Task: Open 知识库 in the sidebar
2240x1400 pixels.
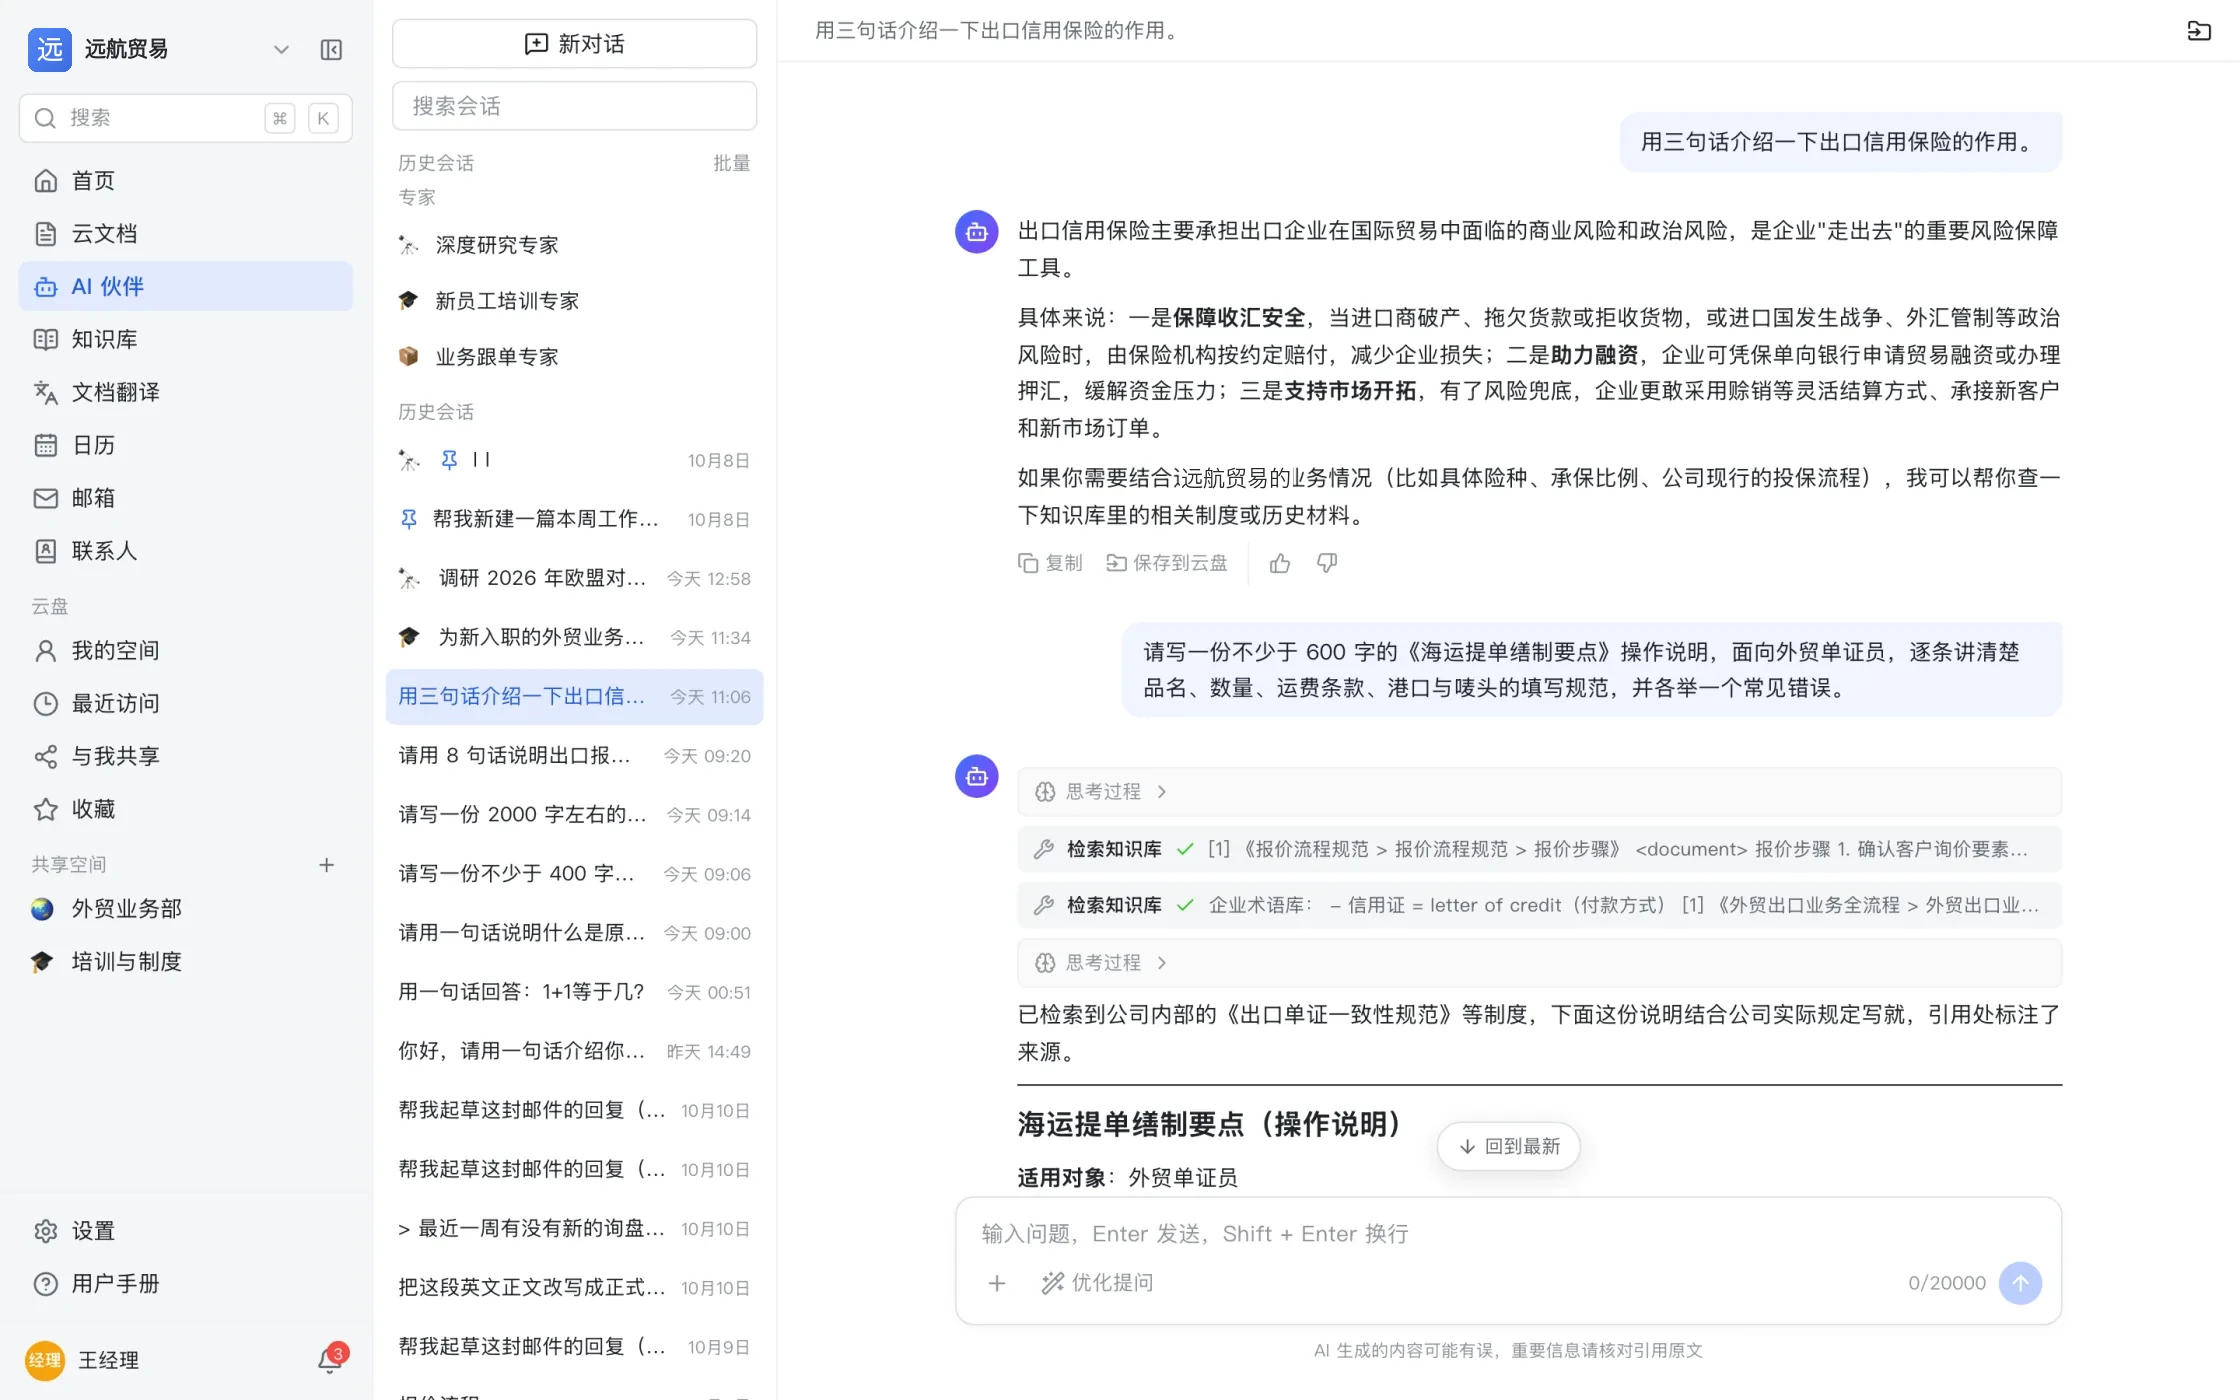Action: pyautogui.click(x=185, y=340)
